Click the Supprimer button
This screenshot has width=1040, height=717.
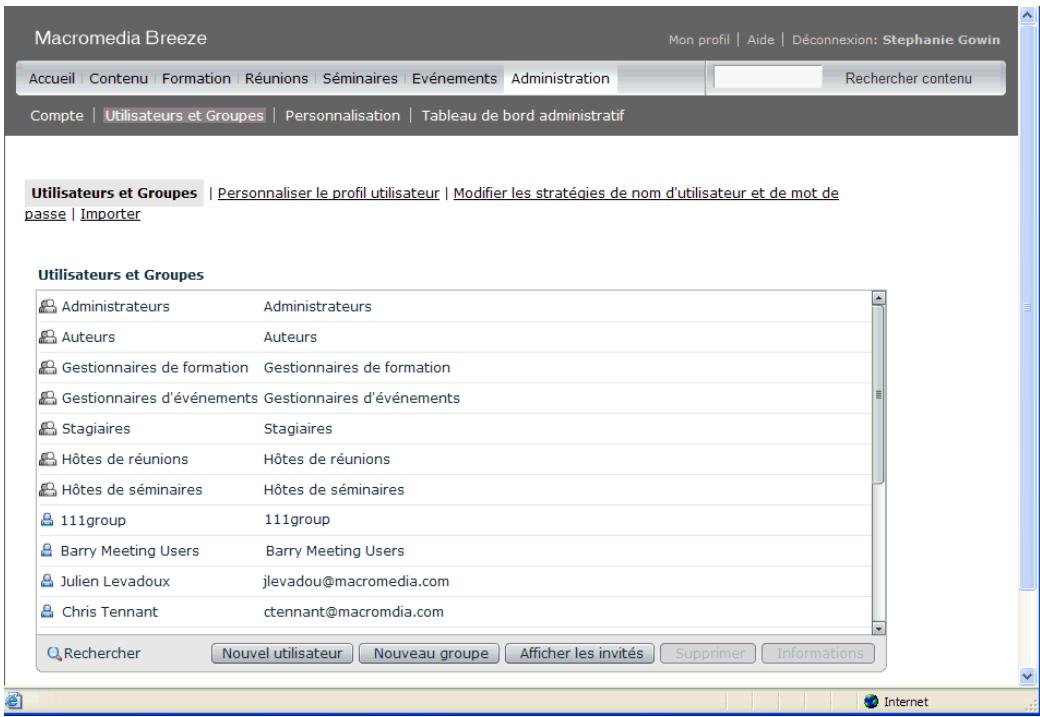click(709, 653)
